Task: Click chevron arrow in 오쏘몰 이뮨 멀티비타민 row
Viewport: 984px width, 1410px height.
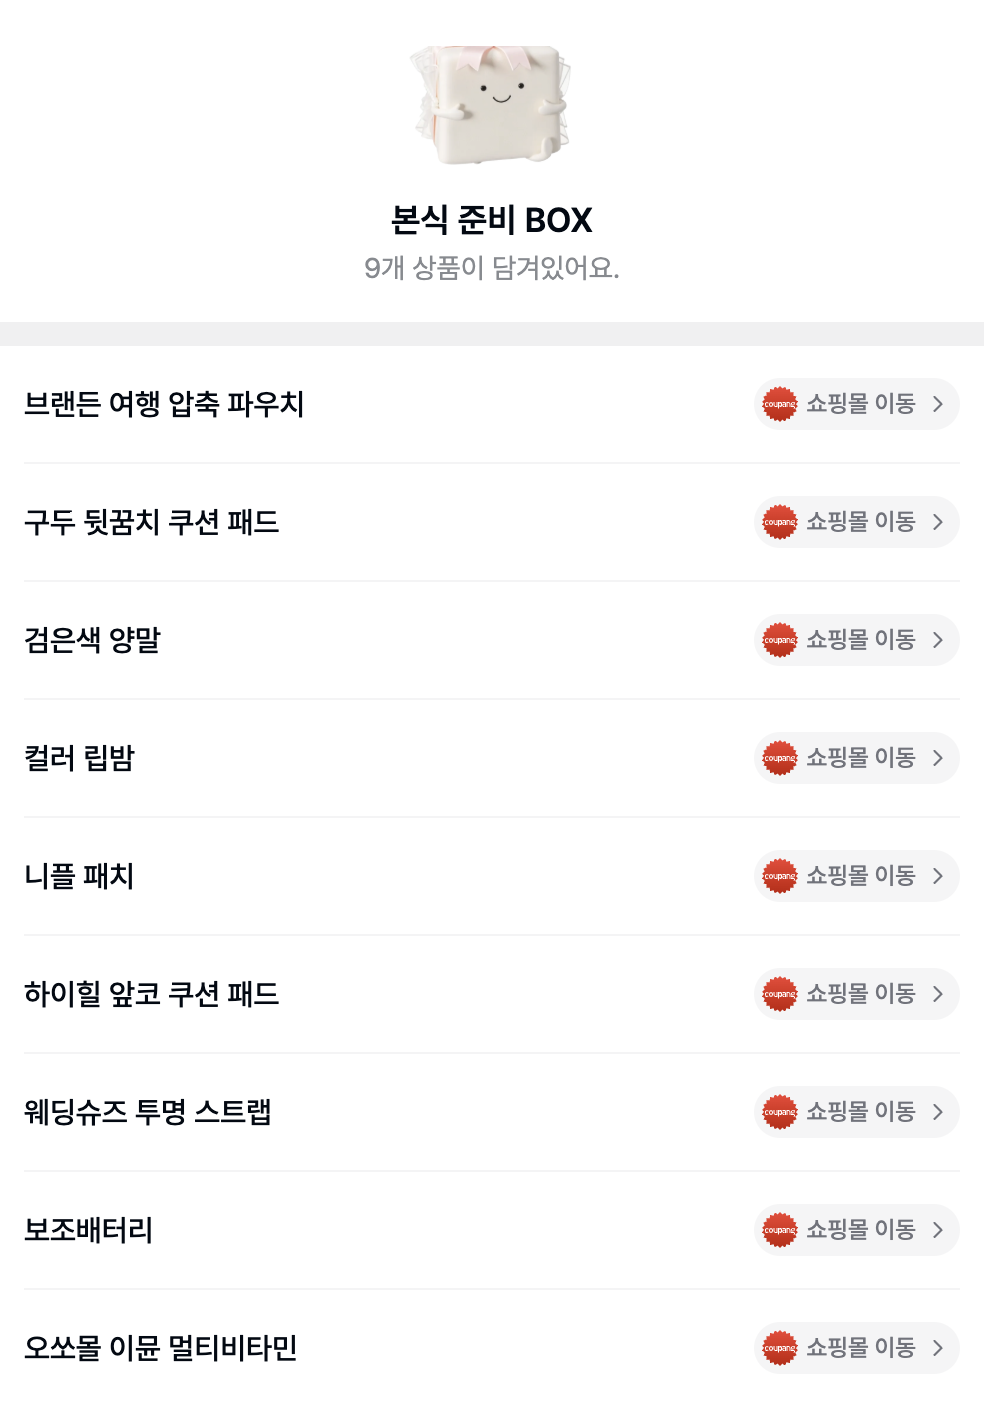Action: [x=938, y=1348]
